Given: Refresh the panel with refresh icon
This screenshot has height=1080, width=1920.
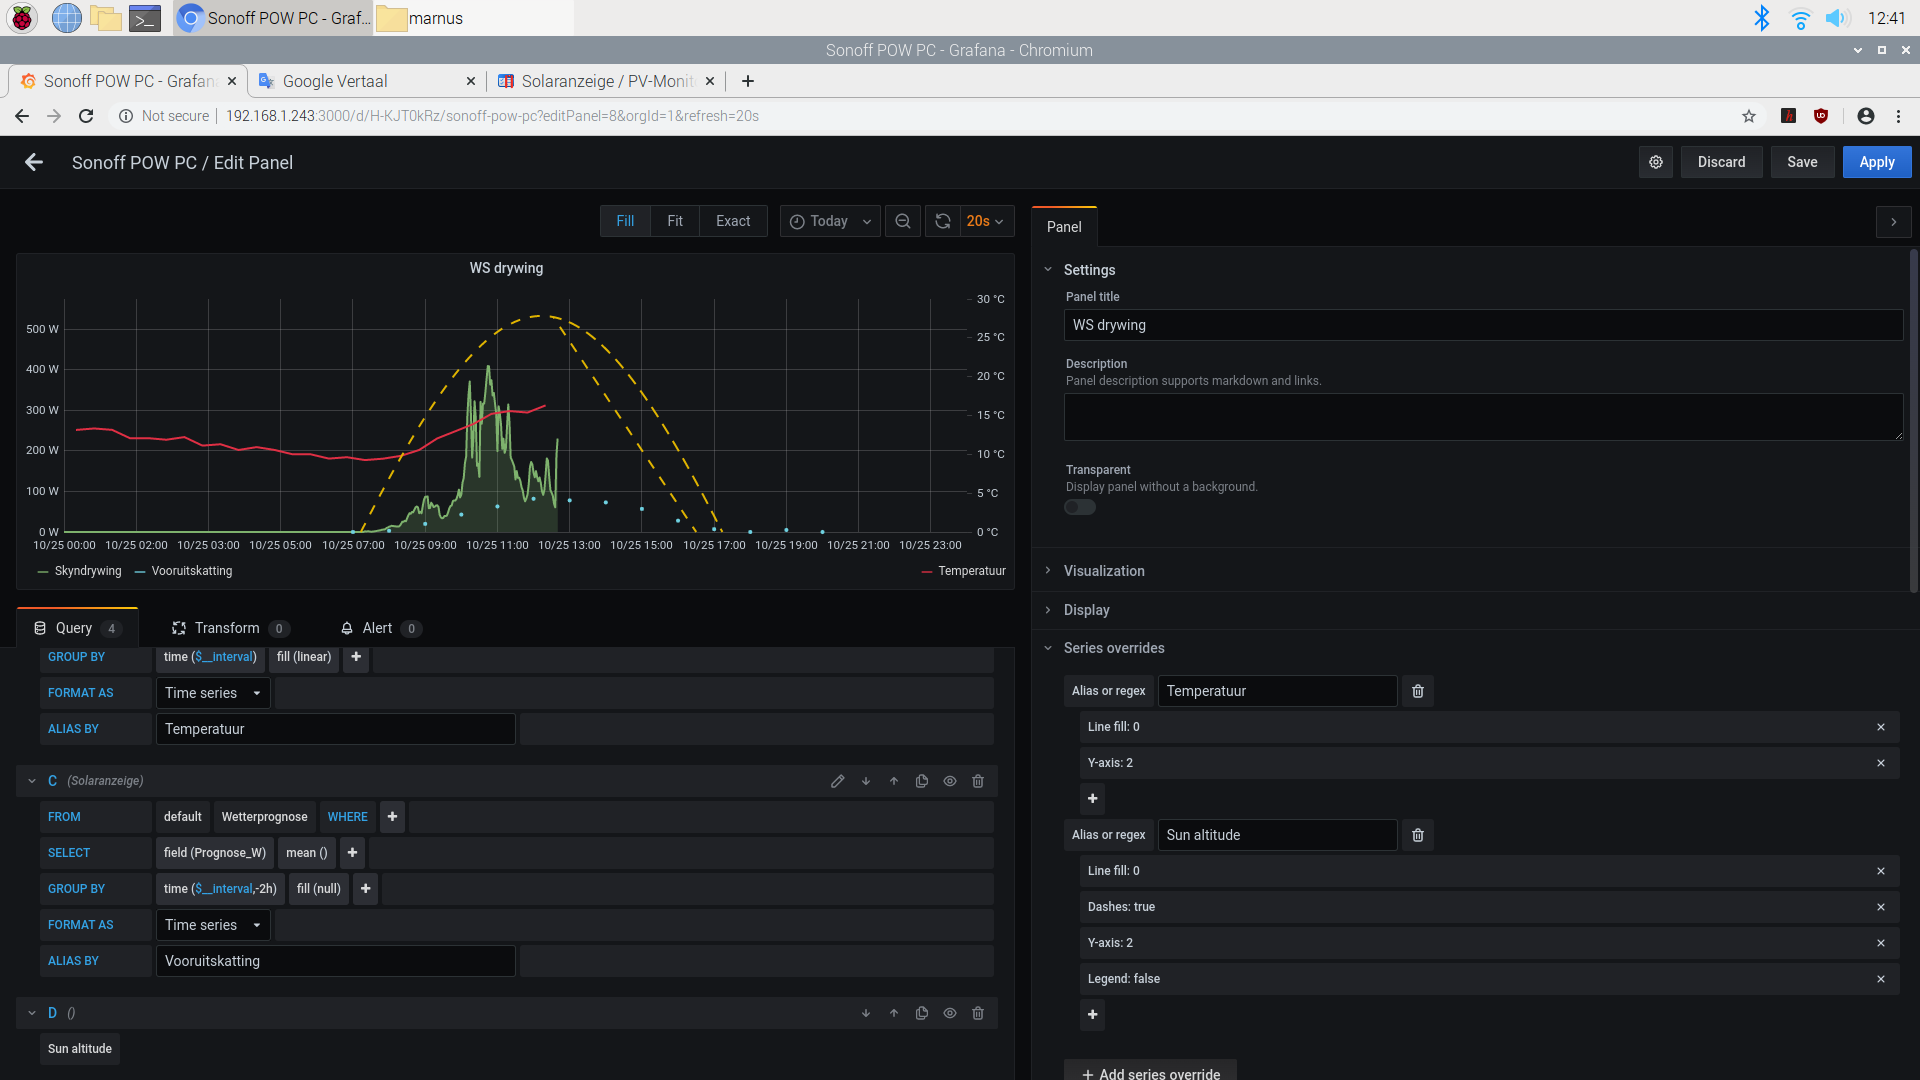Looking at the screenshot, I should pyautogui.click(x=942, y=221).
